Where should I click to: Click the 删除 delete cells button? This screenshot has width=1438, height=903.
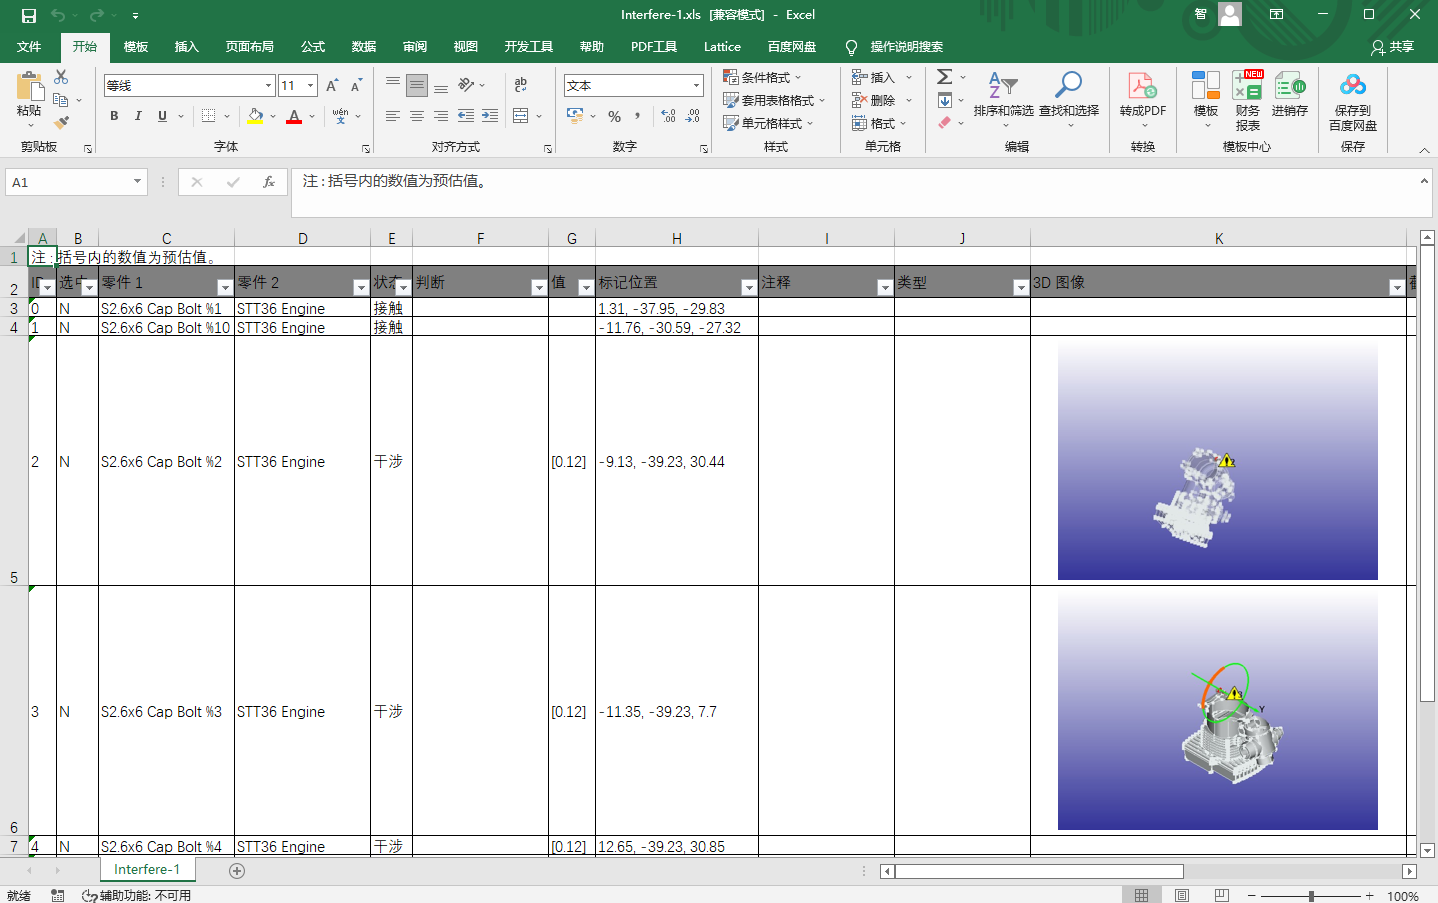tap(874, 100)
